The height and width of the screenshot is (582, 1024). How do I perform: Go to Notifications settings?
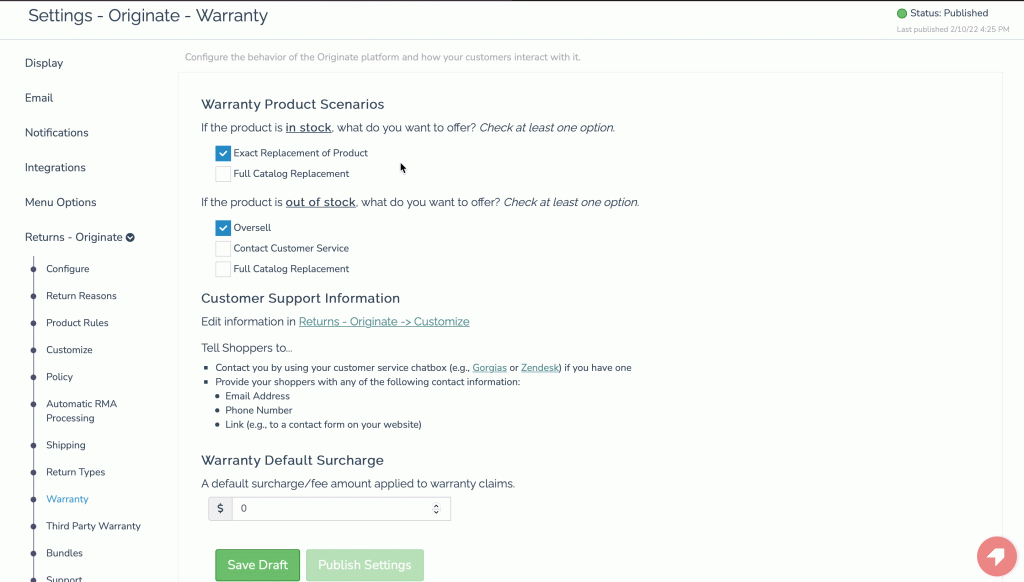pos(57,133)
